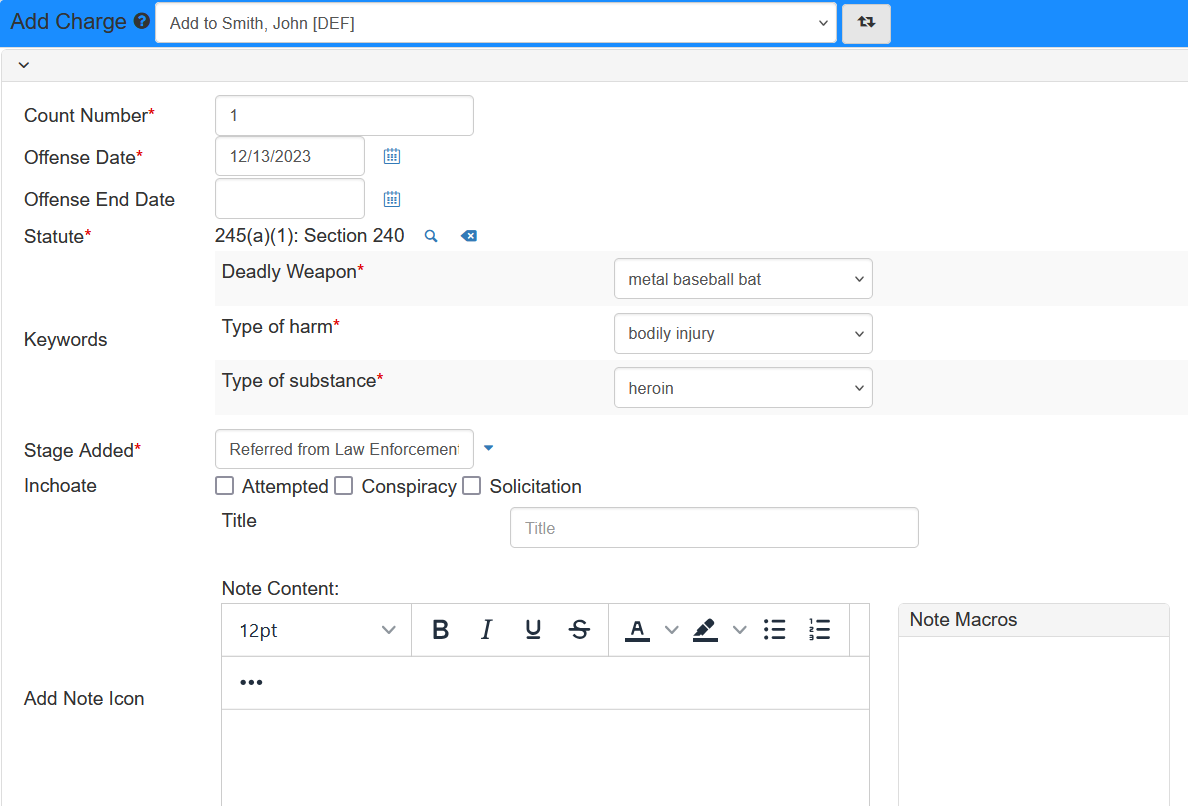Expand the Type of harm dropdown

pos(743,333)
